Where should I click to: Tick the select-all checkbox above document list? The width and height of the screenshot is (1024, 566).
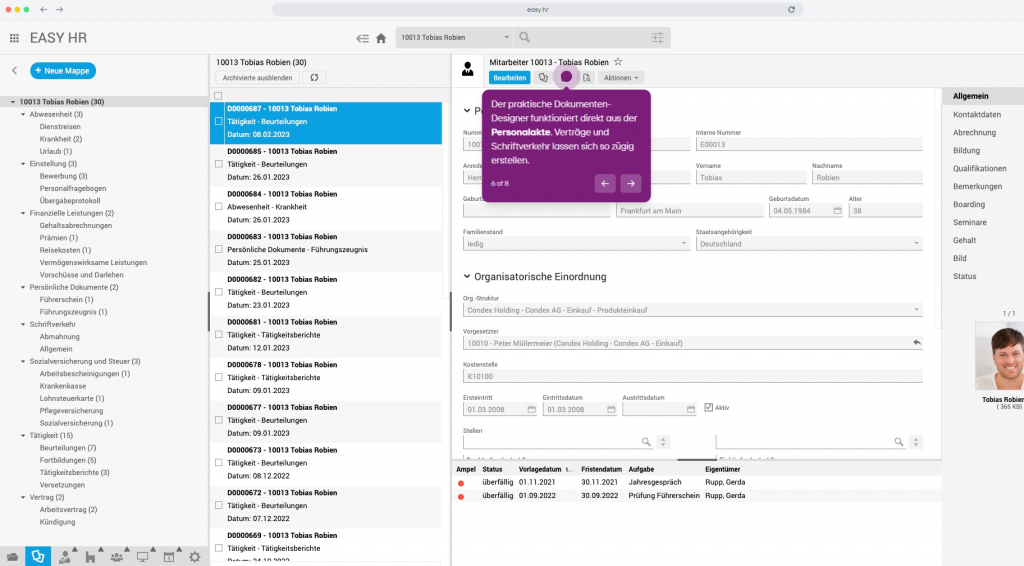(x=219, y=96)
